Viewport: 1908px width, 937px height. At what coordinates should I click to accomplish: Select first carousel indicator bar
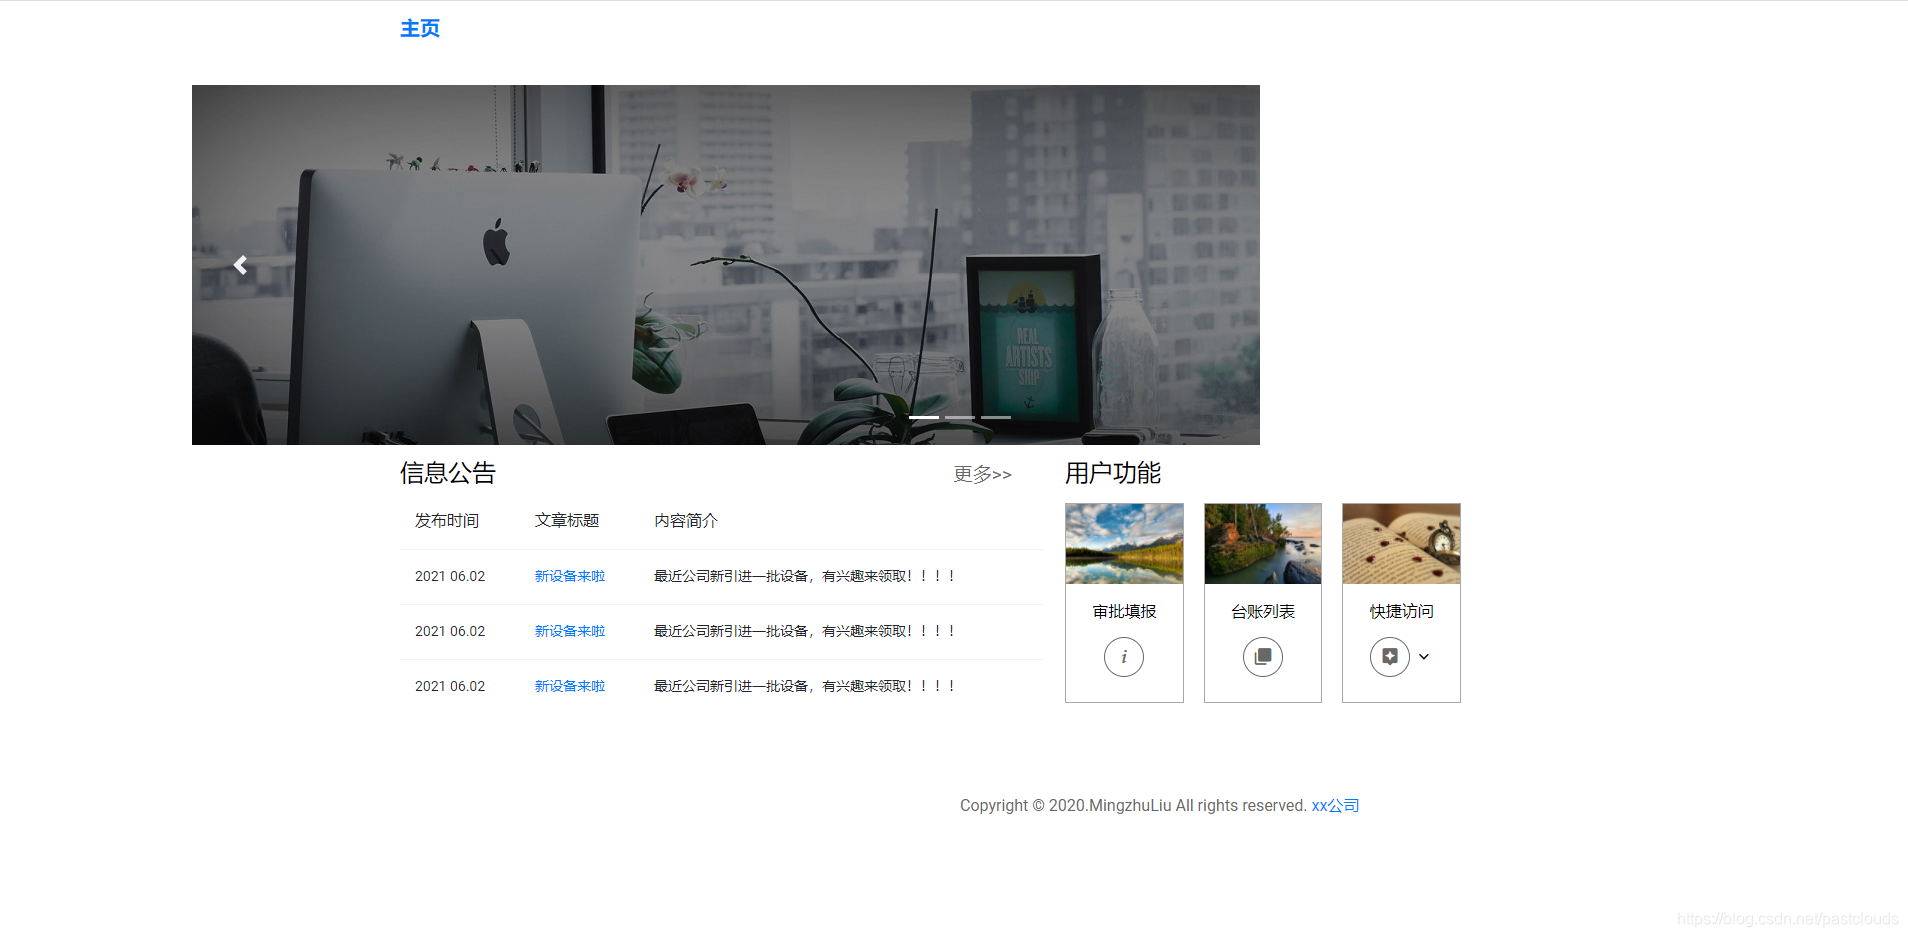(924, 417)
